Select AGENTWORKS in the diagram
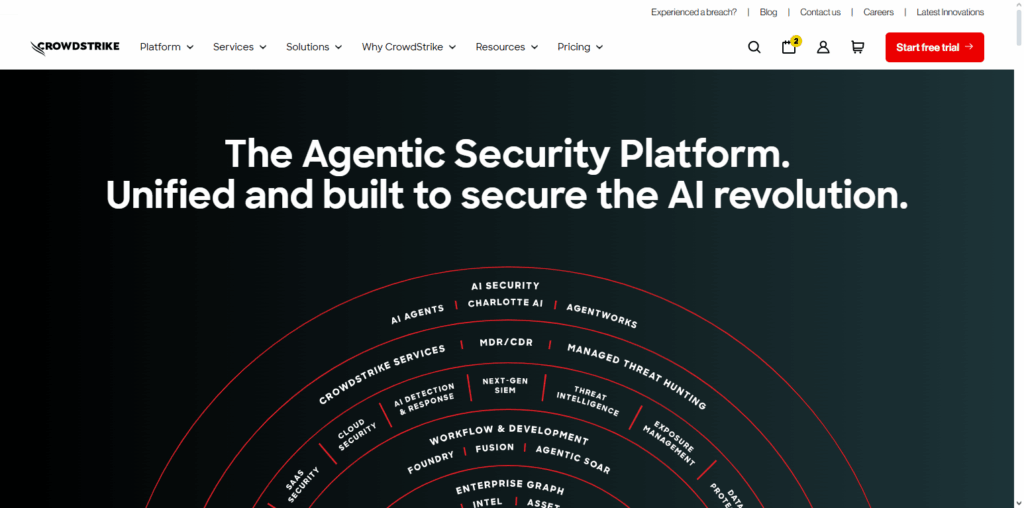 coord(601,316)
